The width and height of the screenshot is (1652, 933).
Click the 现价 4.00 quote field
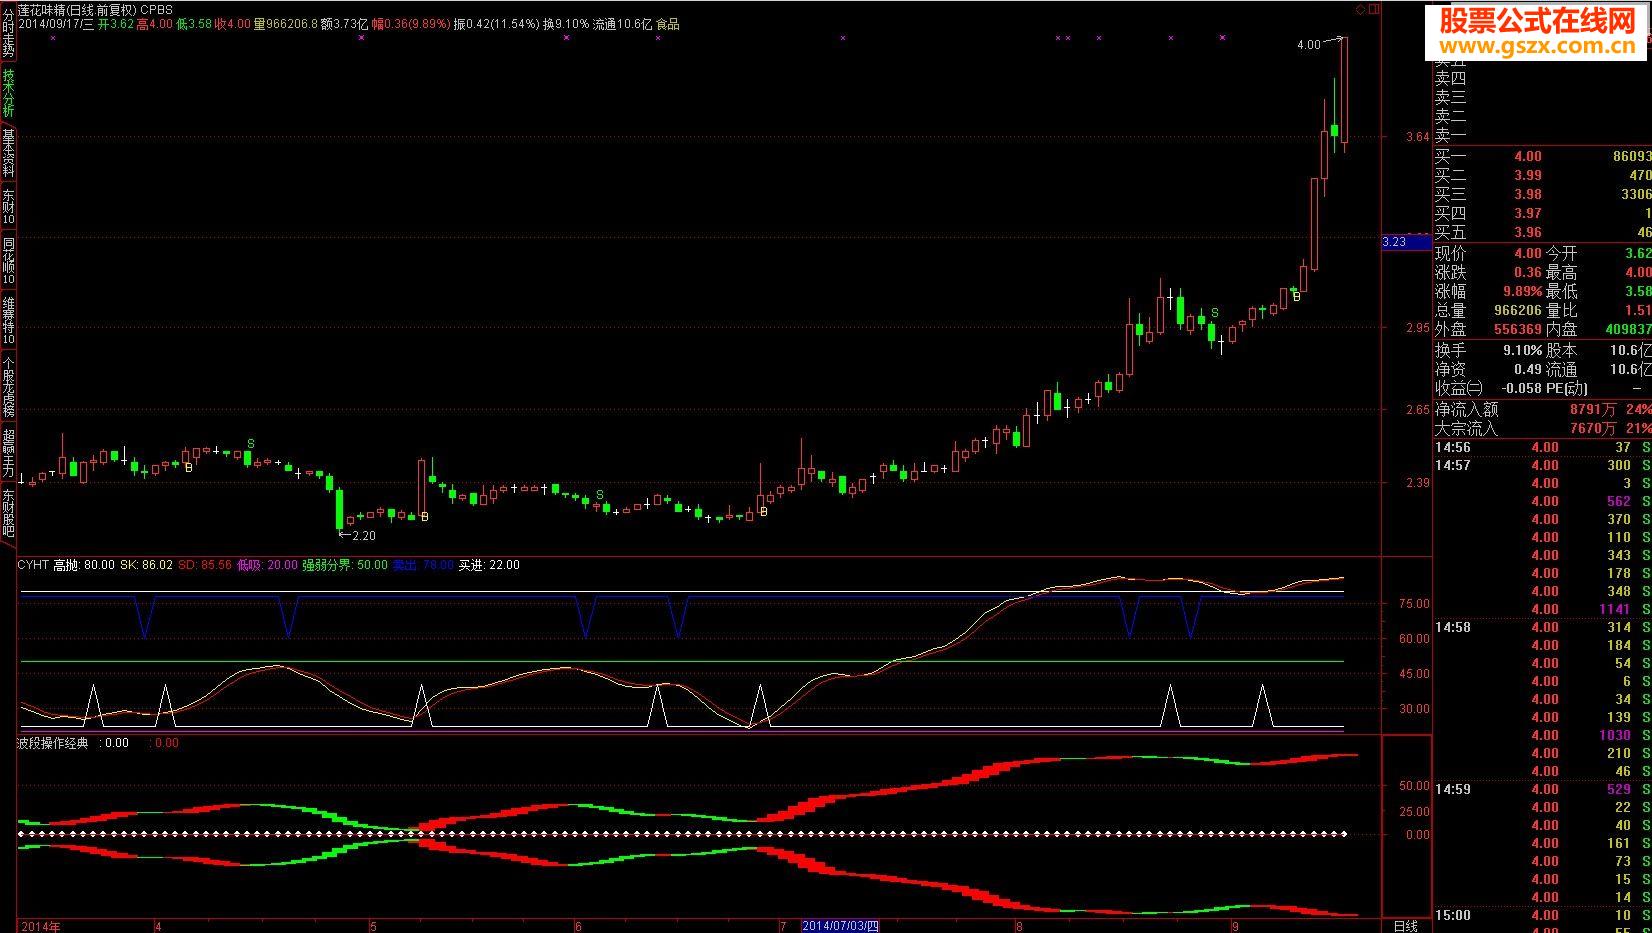(1488, 254)
